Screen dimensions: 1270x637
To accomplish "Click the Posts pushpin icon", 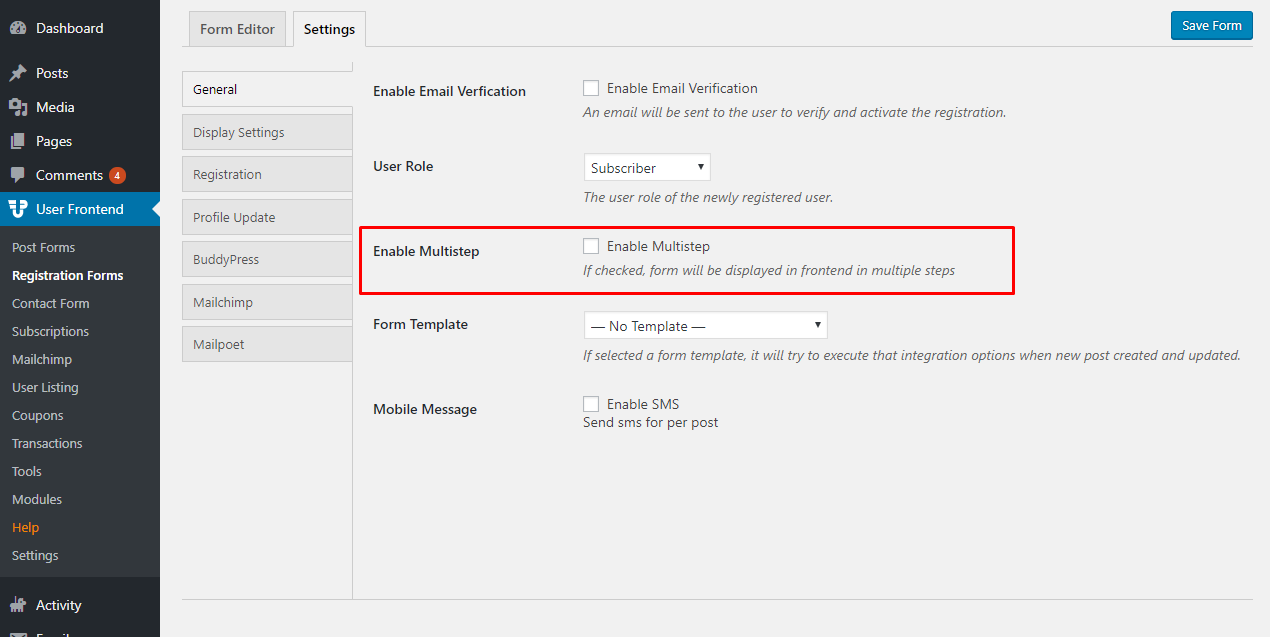I will coord(18,73).
